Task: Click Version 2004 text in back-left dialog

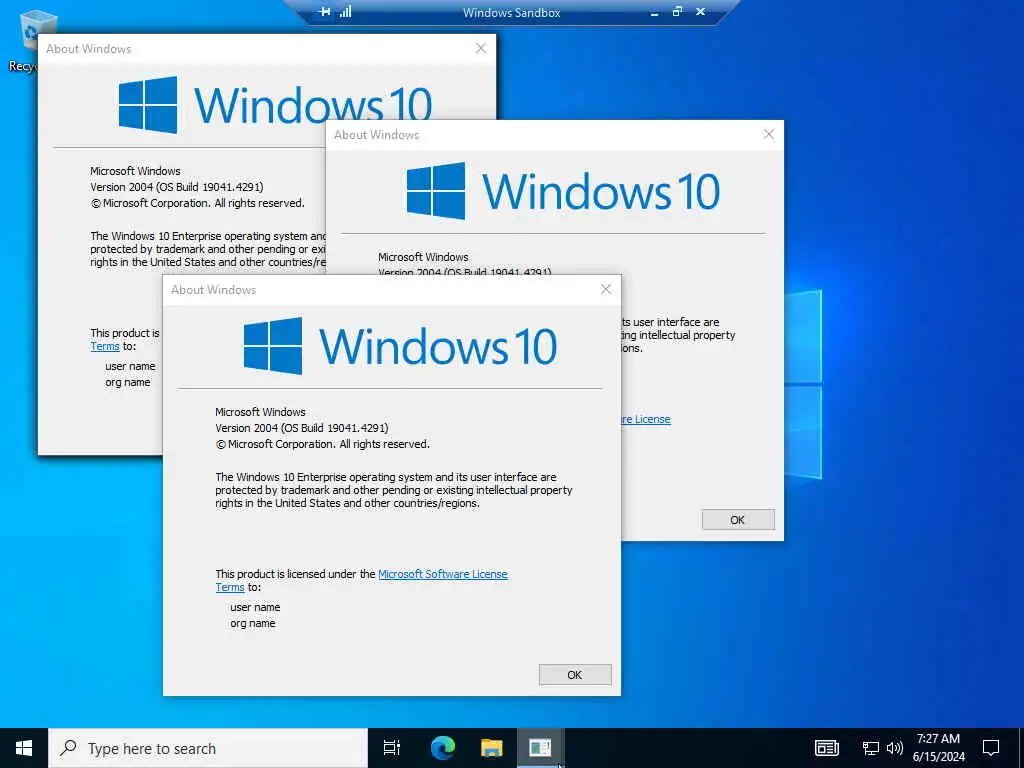Action: tap(177, 187)
